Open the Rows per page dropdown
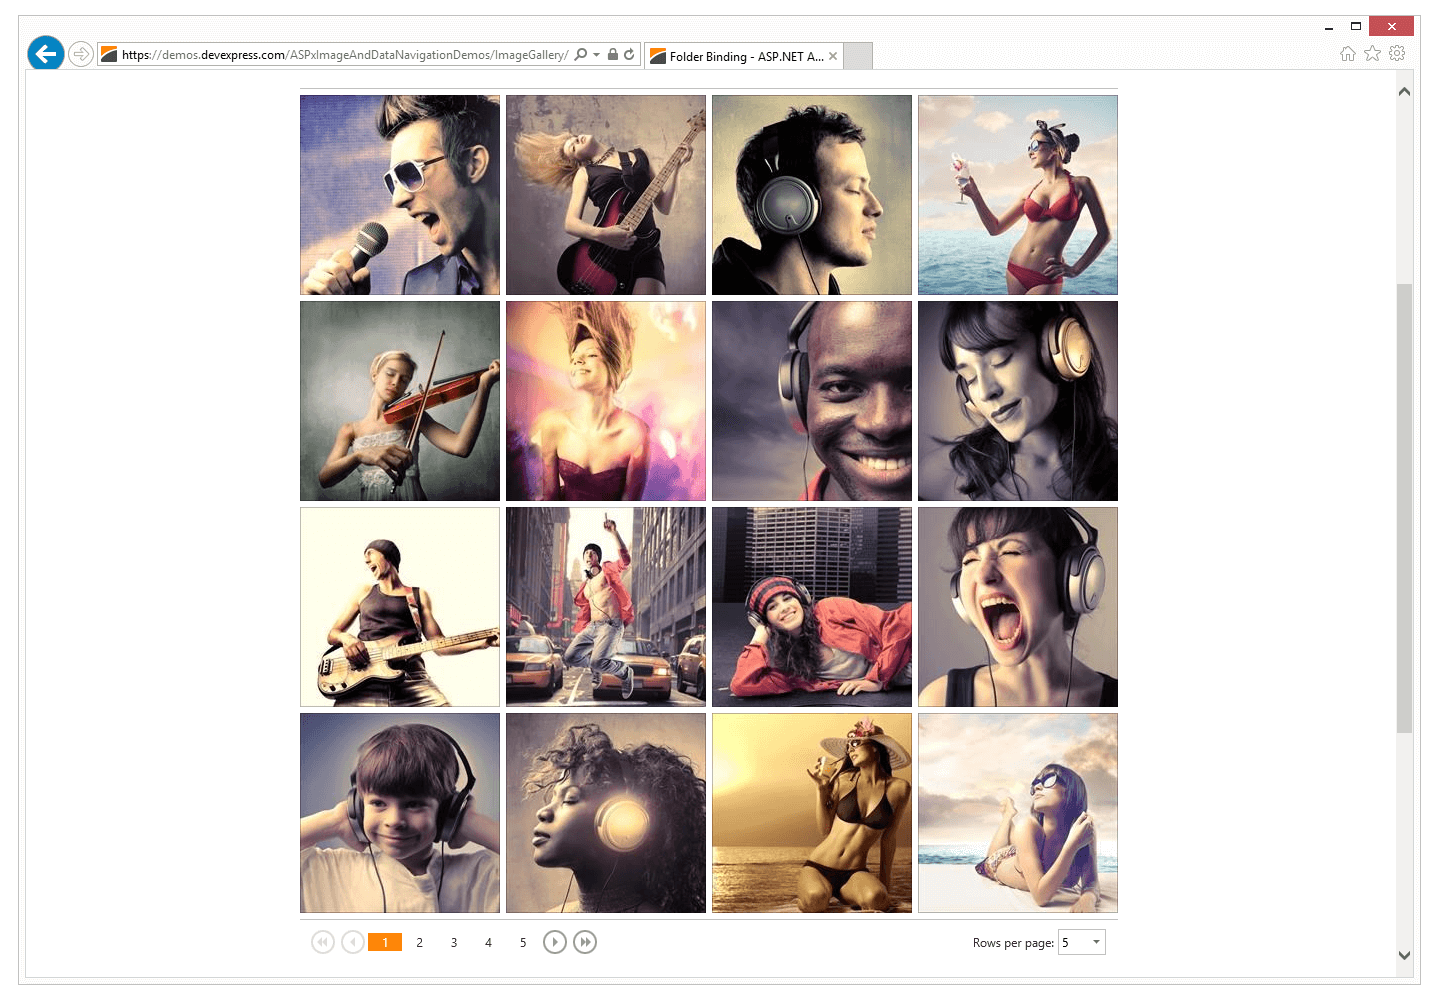This screenshot has width=1440, height=1000. (1095, 941)
